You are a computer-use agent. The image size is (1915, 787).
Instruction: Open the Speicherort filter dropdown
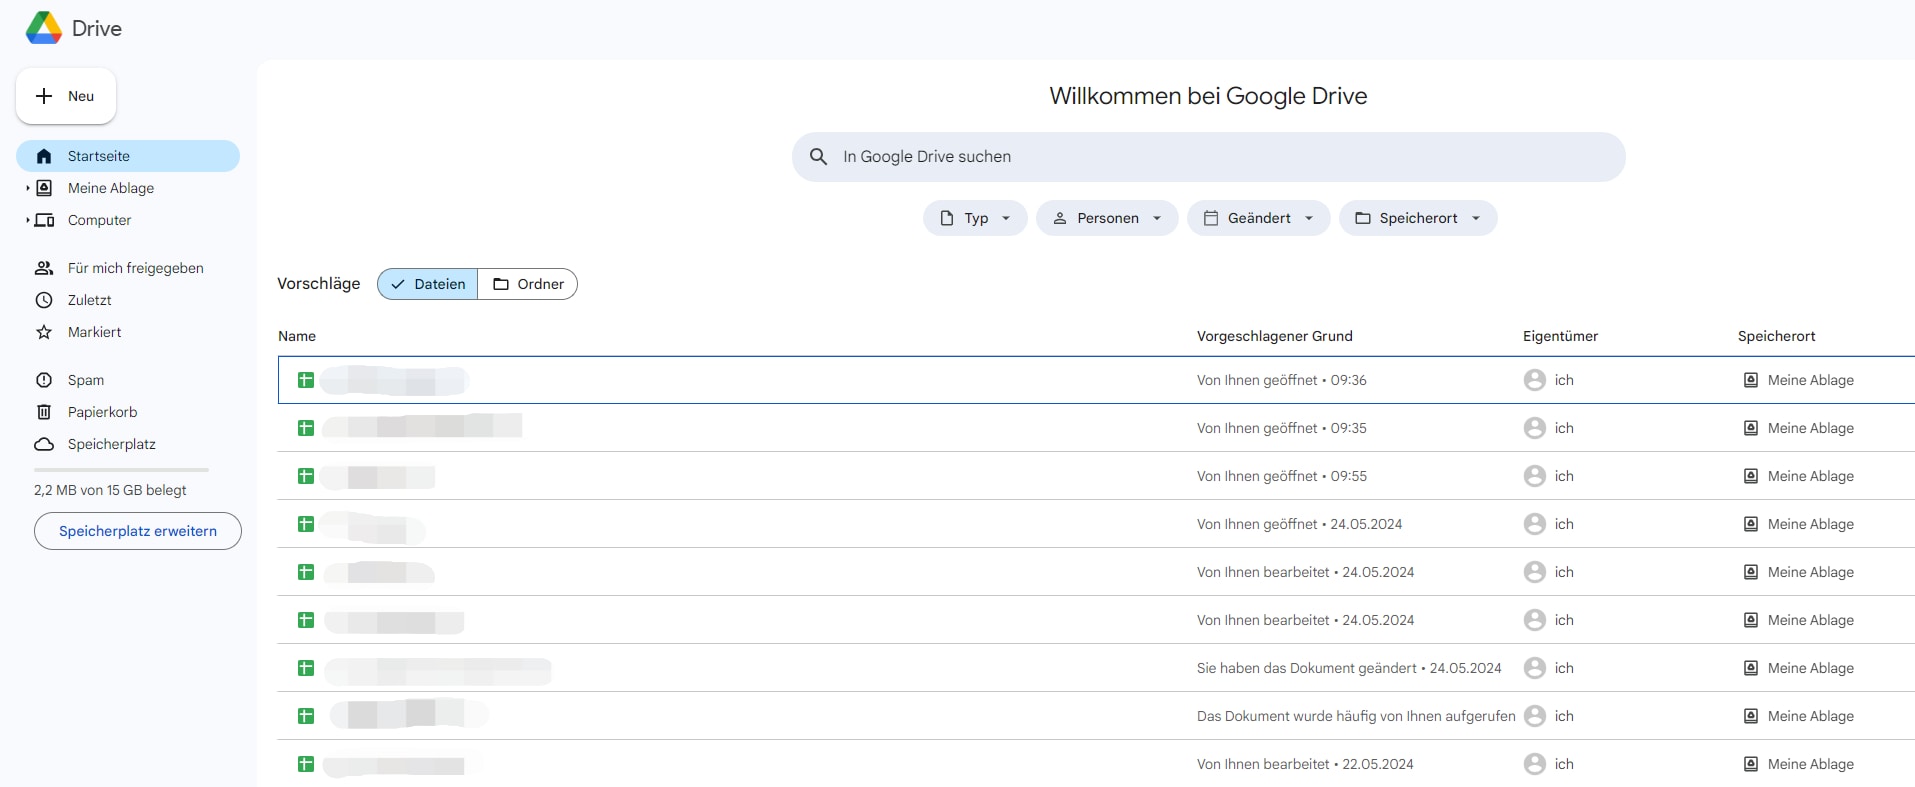tap(1418, 218)
